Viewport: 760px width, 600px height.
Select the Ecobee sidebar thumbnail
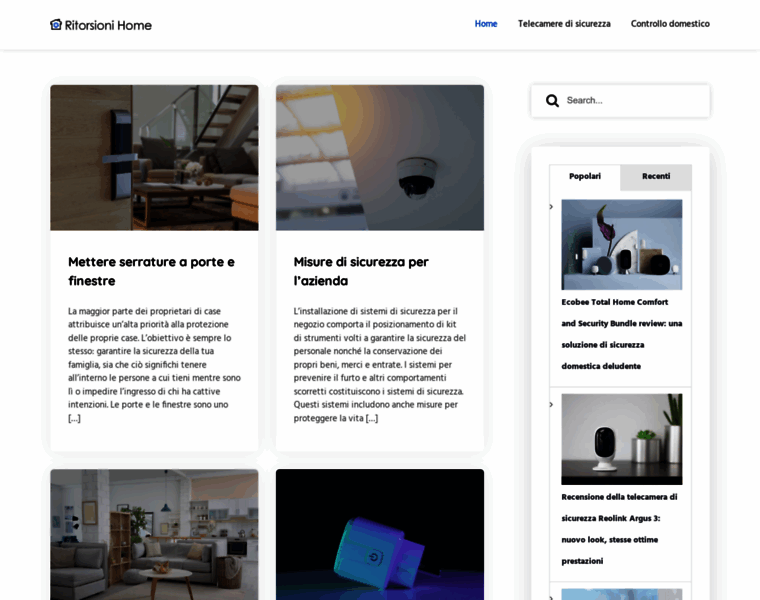click(621, 244)
